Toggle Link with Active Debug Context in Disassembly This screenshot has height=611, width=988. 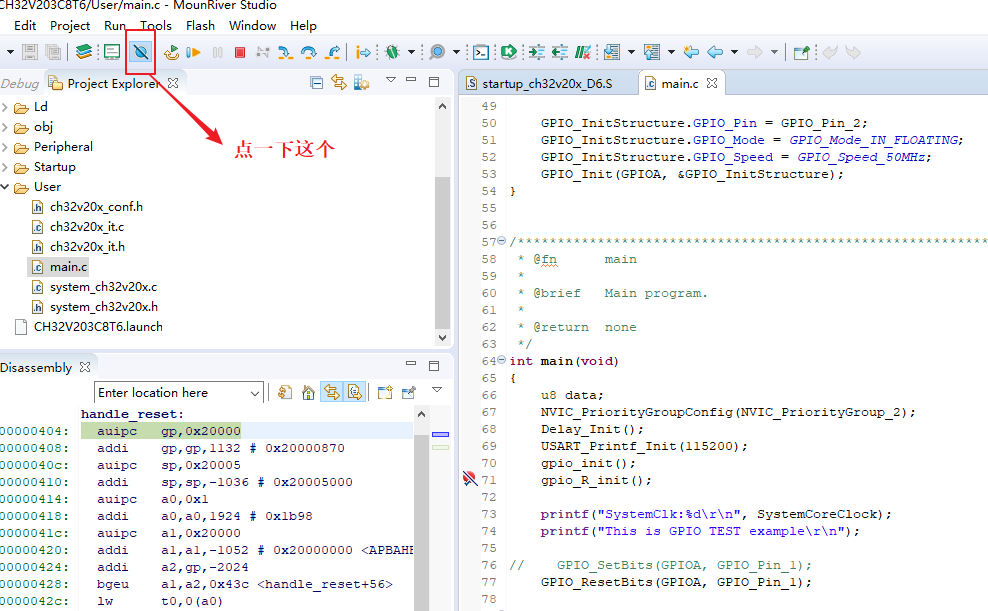pyautogui.click(x=331, y=393)
